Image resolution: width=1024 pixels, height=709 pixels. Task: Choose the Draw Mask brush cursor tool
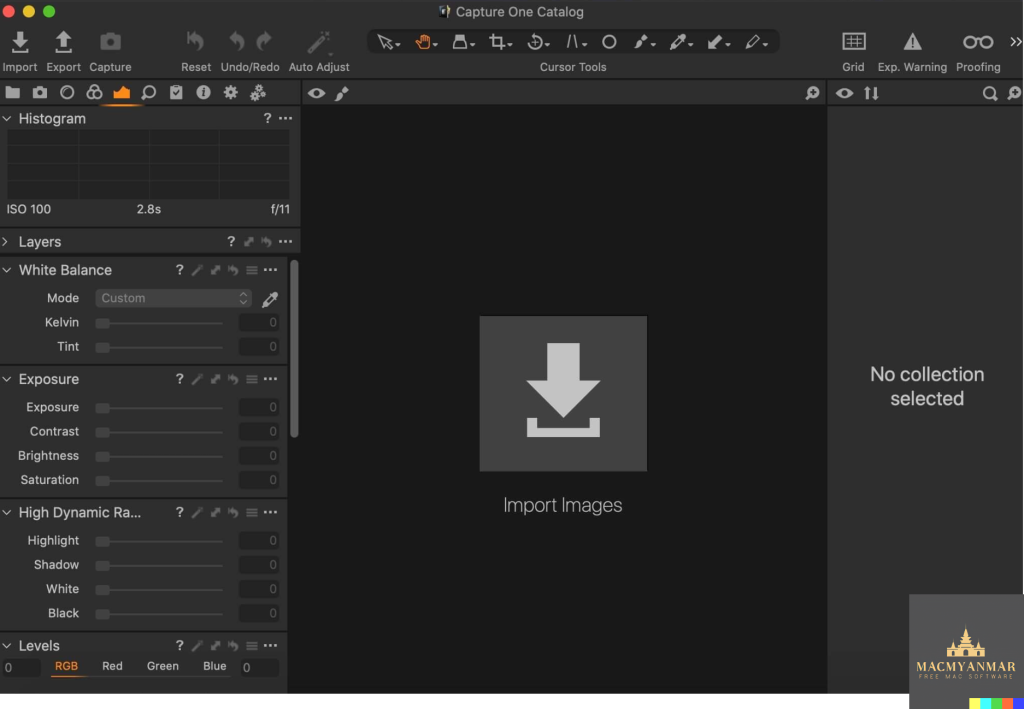pyautogui.click(x=644, y=42)
